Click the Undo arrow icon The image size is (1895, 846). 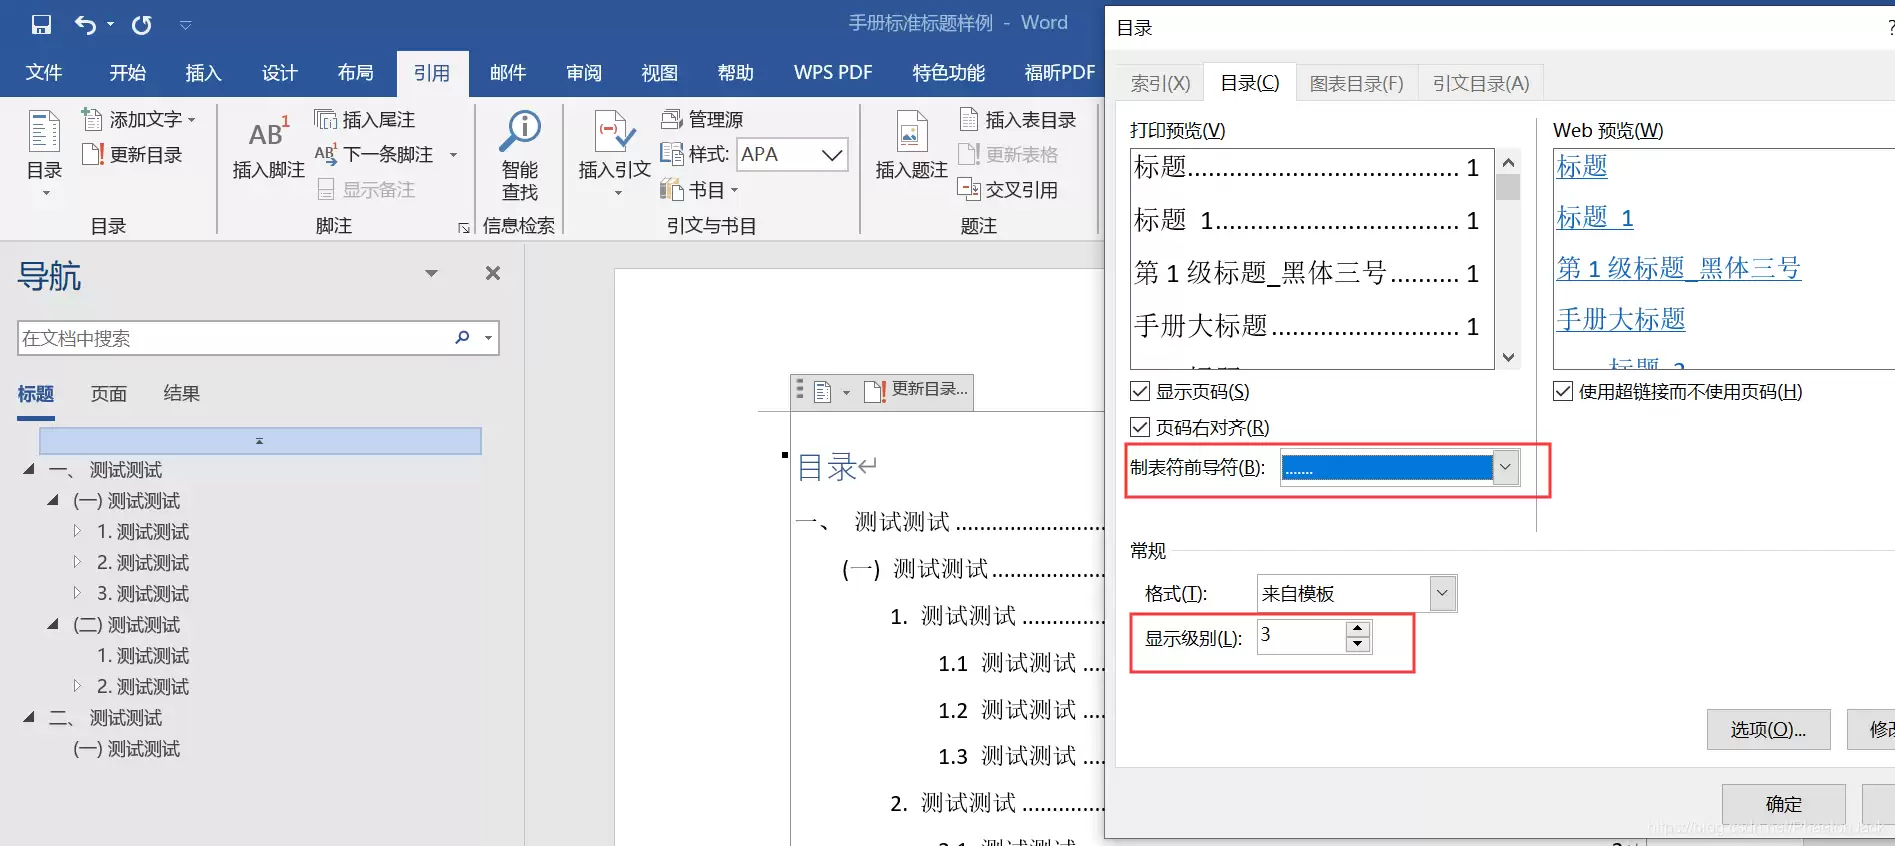tap(85, 25)
